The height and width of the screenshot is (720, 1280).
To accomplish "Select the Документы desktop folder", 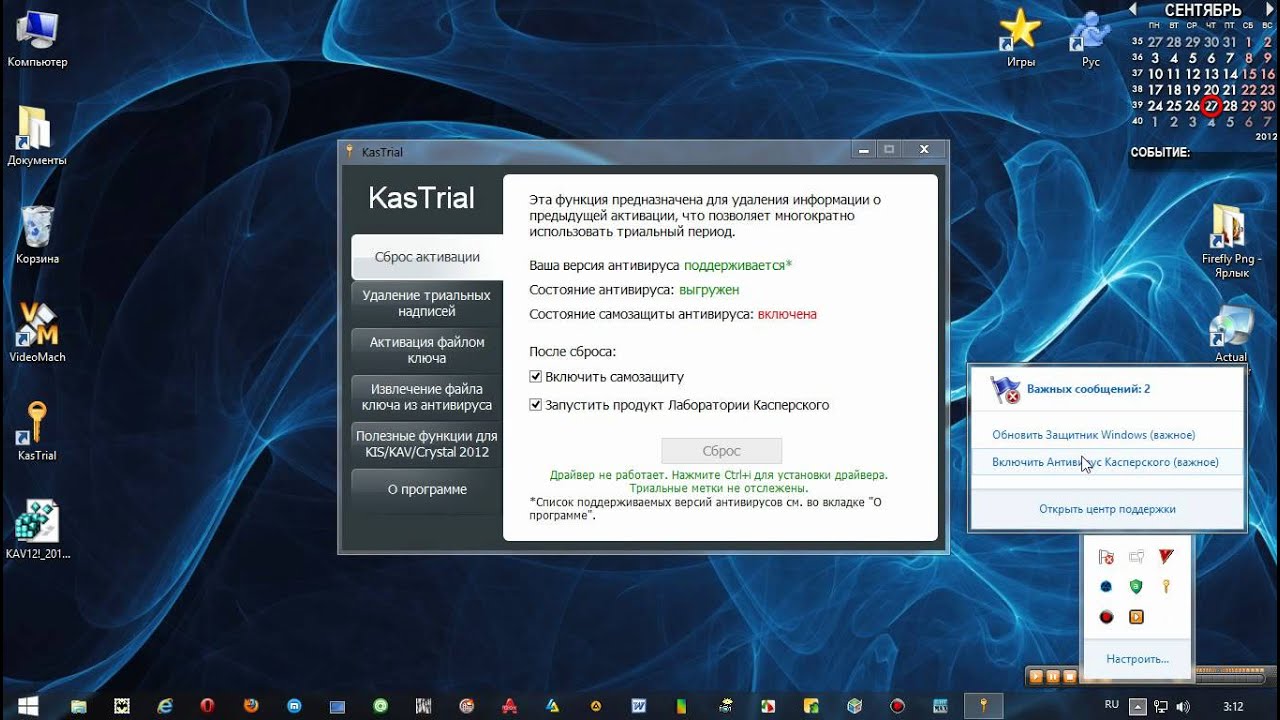I will [x=37, y=137].
